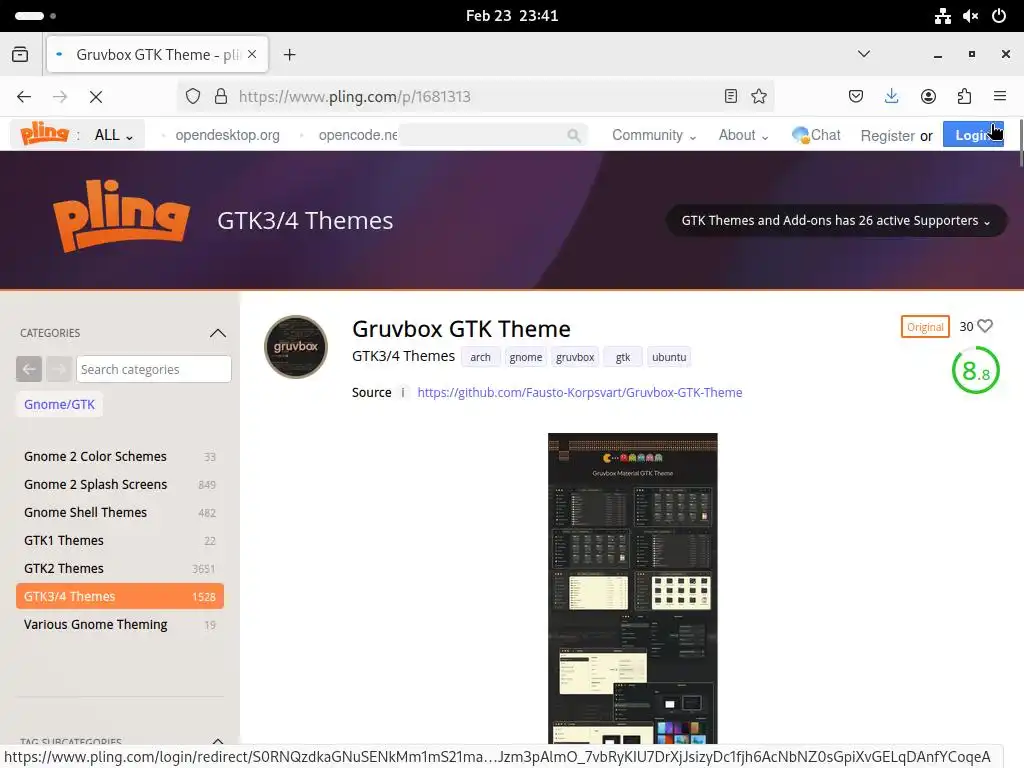Collapse the Categories section chevron
Viewport: 1024px width, 768px height.
tap(217, 333)
